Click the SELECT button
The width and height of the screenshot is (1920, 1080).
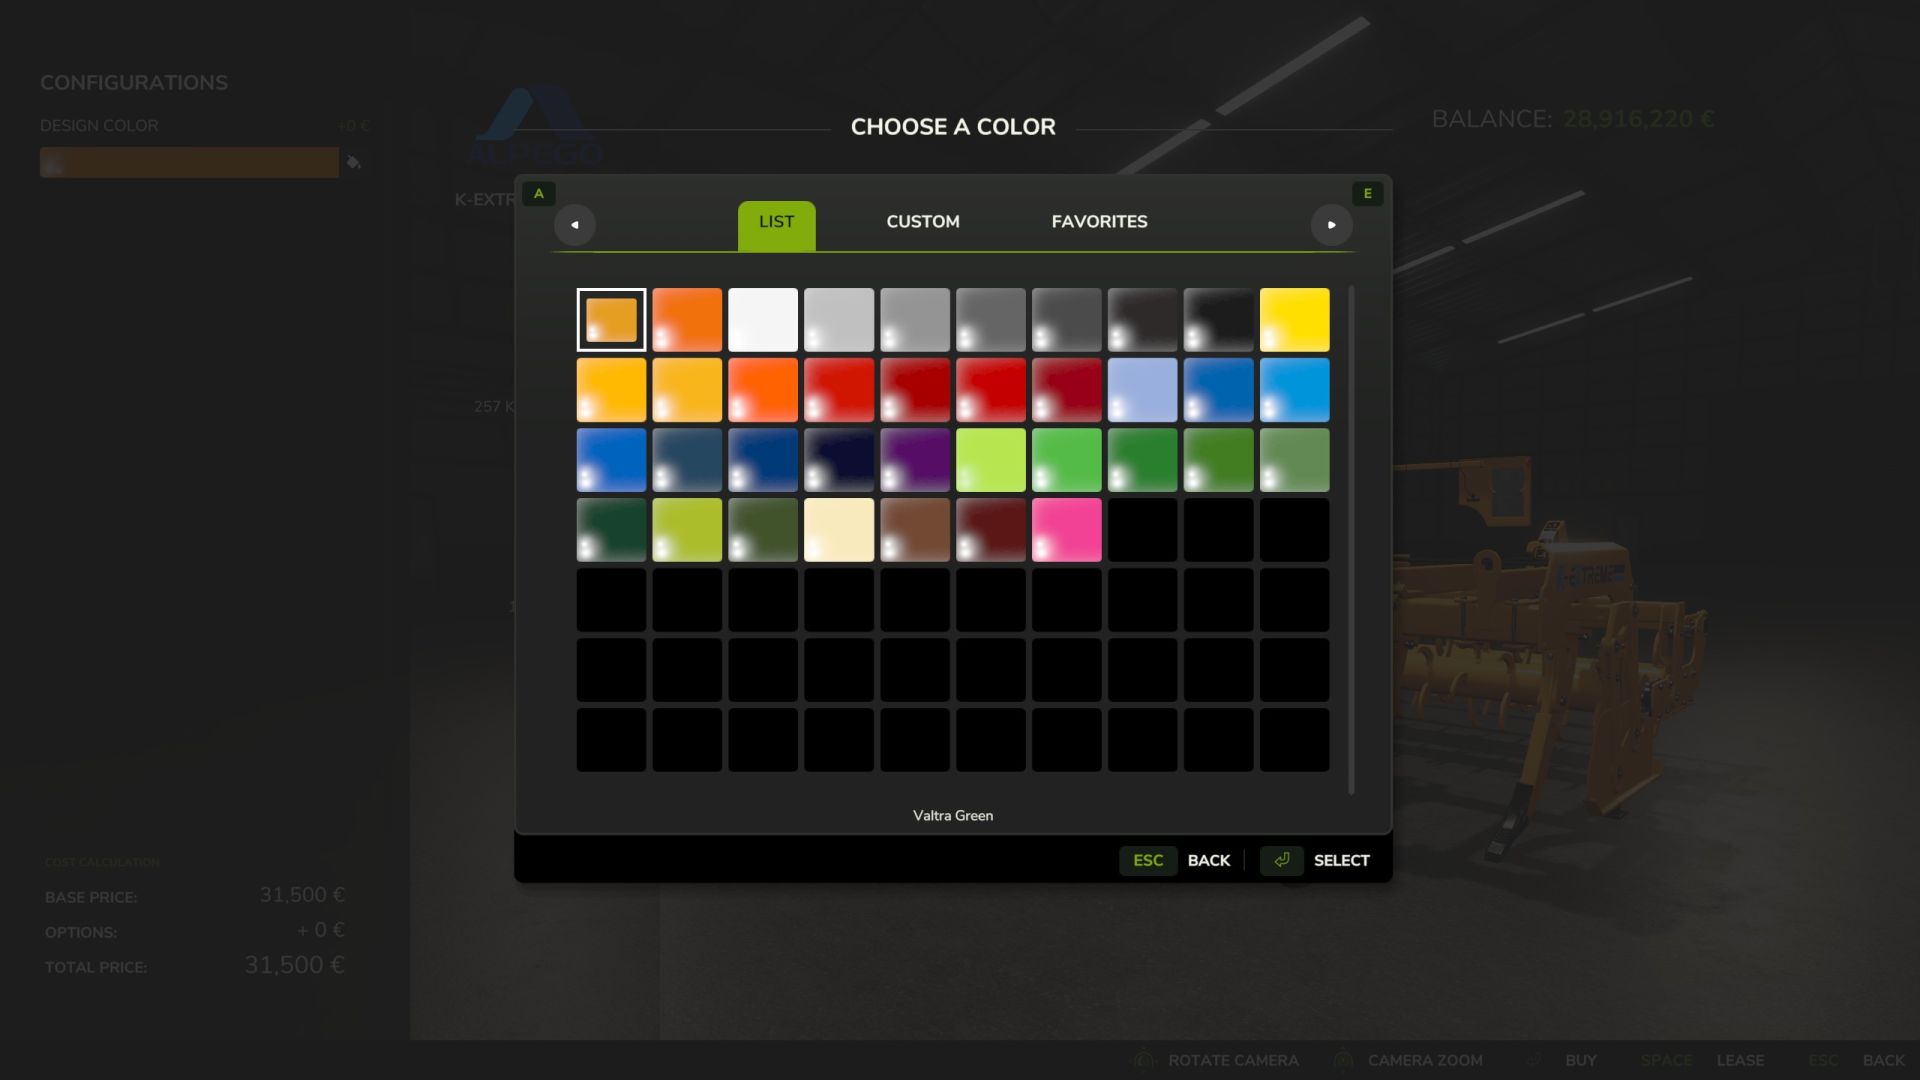pyautogui.click(x=1340, y=860)
